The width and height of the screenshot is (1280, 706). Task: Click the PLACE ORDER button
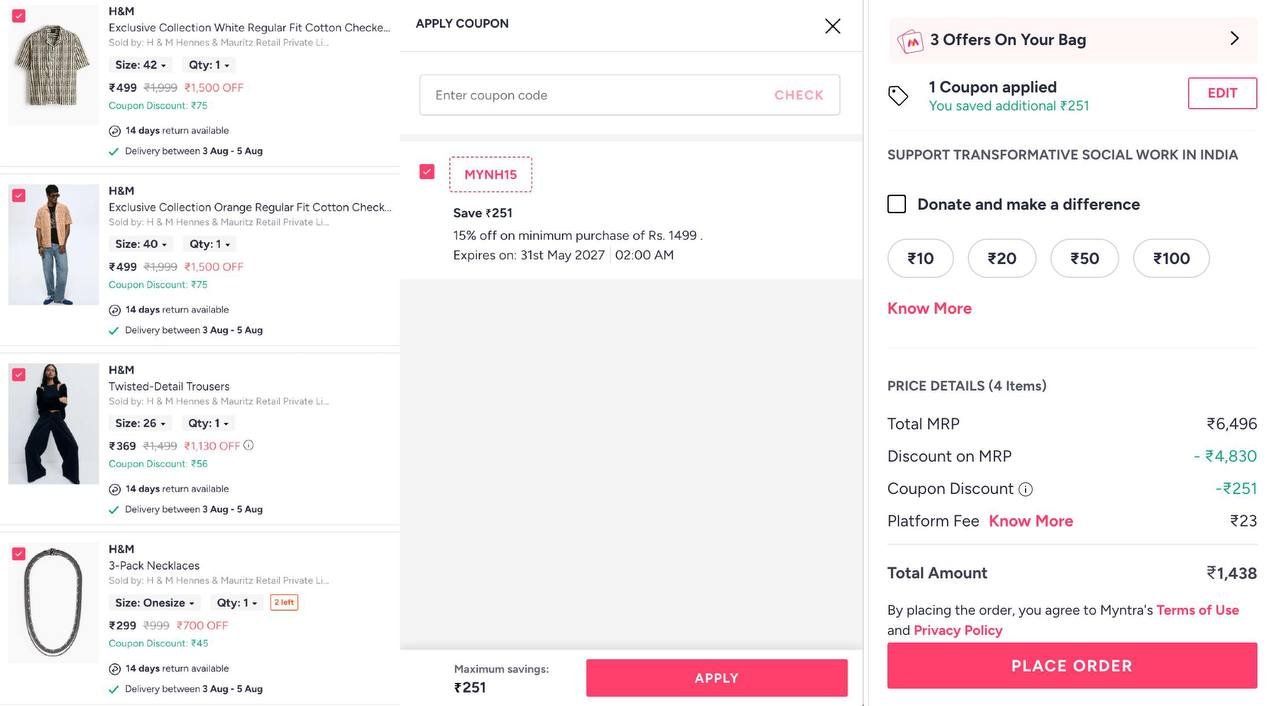click(x=1072, y=666)
